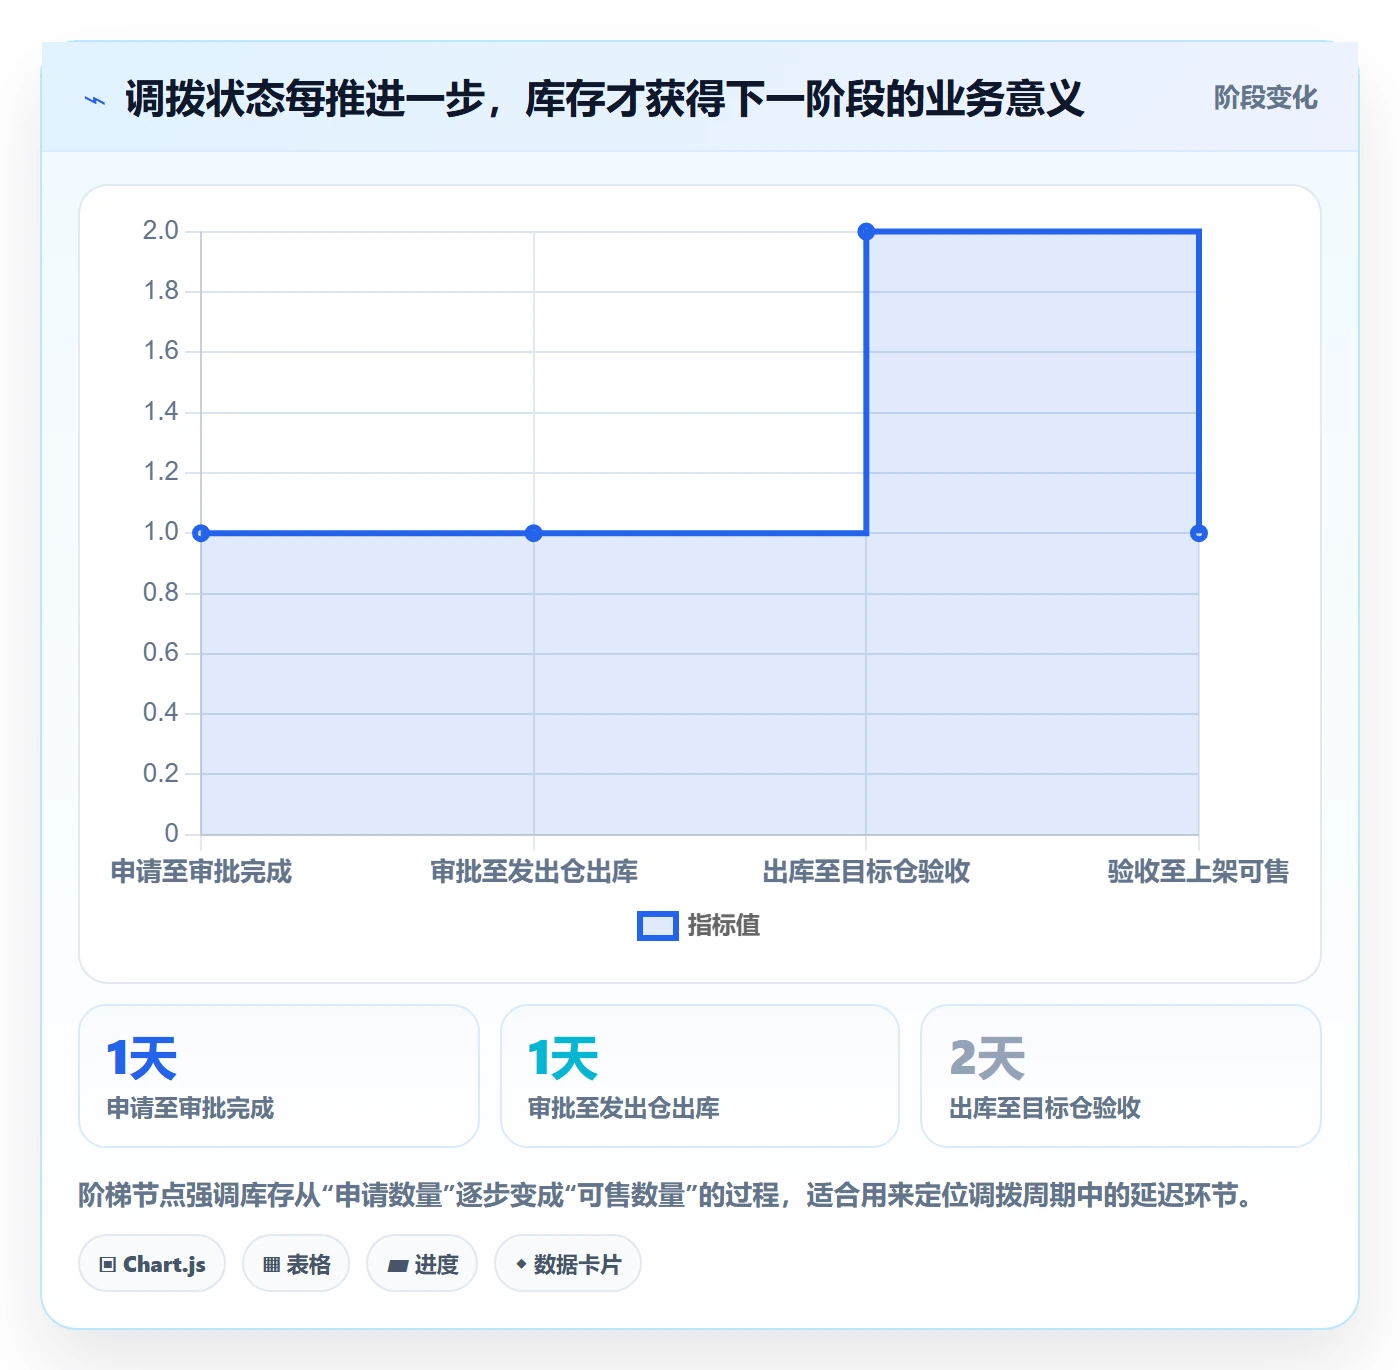Select the 2天 出库至目标仓验收 card

click(x=1121, y=1076)
